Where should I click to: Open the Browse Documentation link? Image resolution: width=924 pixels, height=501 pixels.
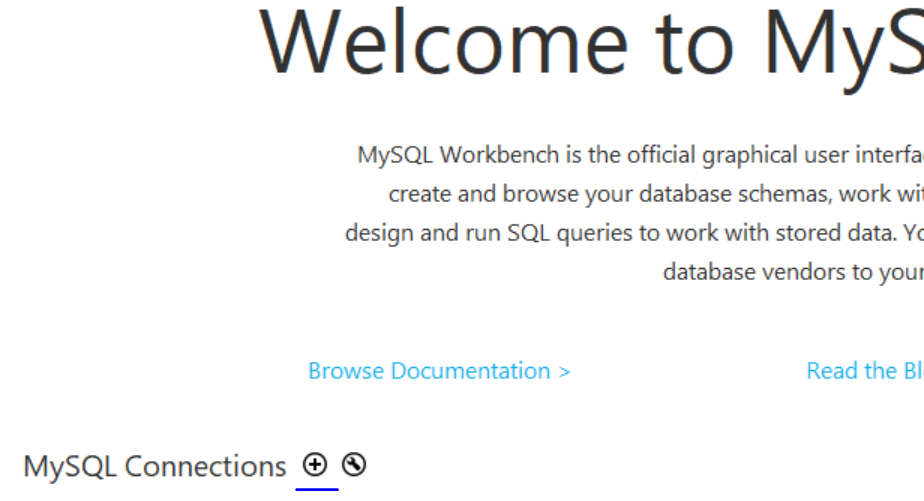click(439, 371)
